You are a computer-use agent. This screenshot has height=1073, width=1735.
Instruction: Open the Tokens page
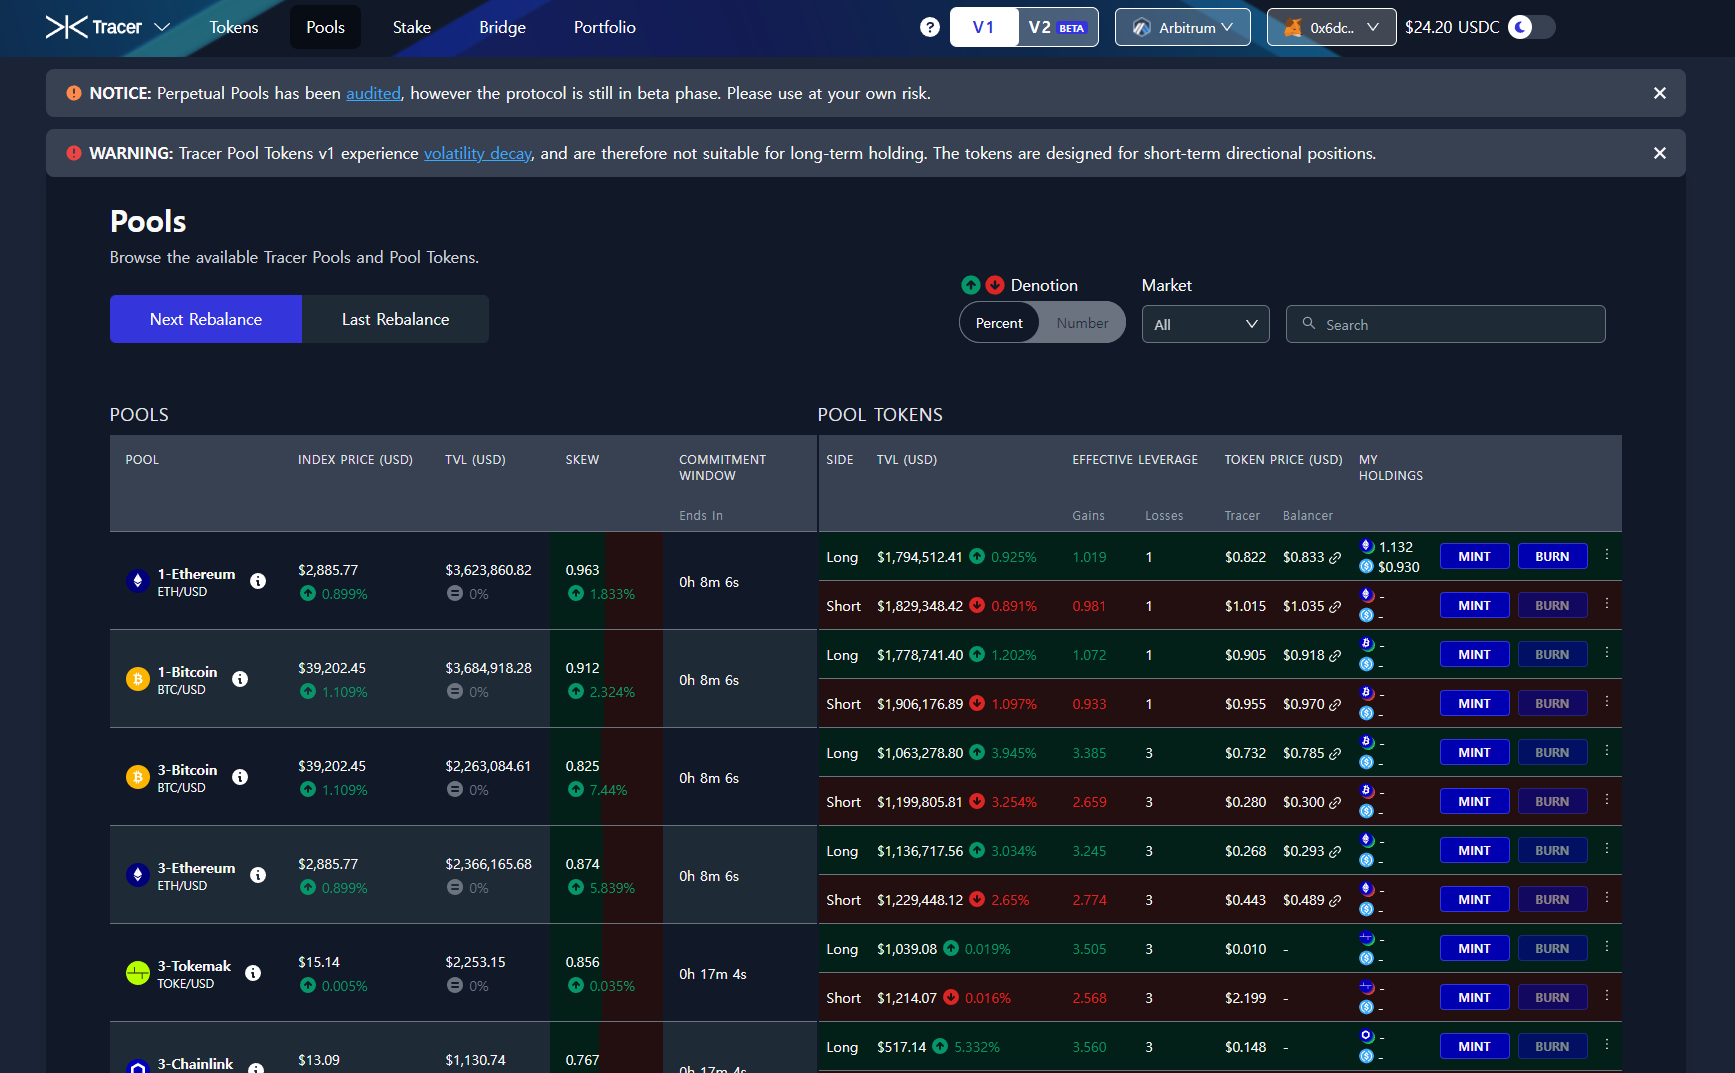coord(234,27)
